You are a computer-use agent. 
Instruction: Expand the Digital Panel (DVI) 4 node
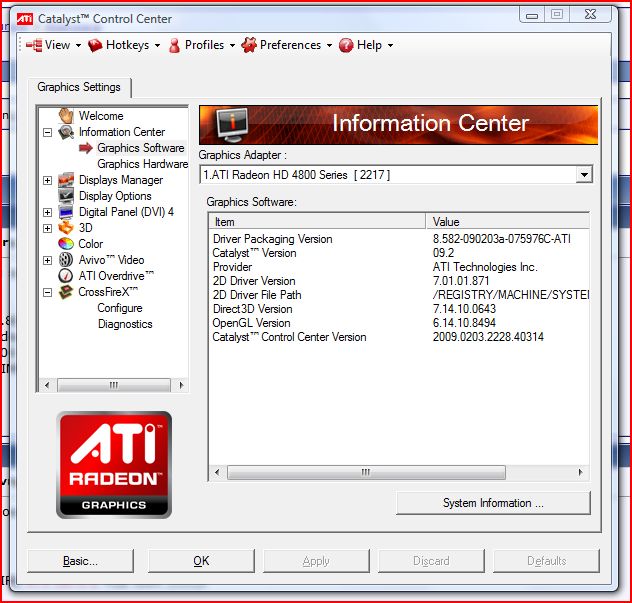click(48, 212)
